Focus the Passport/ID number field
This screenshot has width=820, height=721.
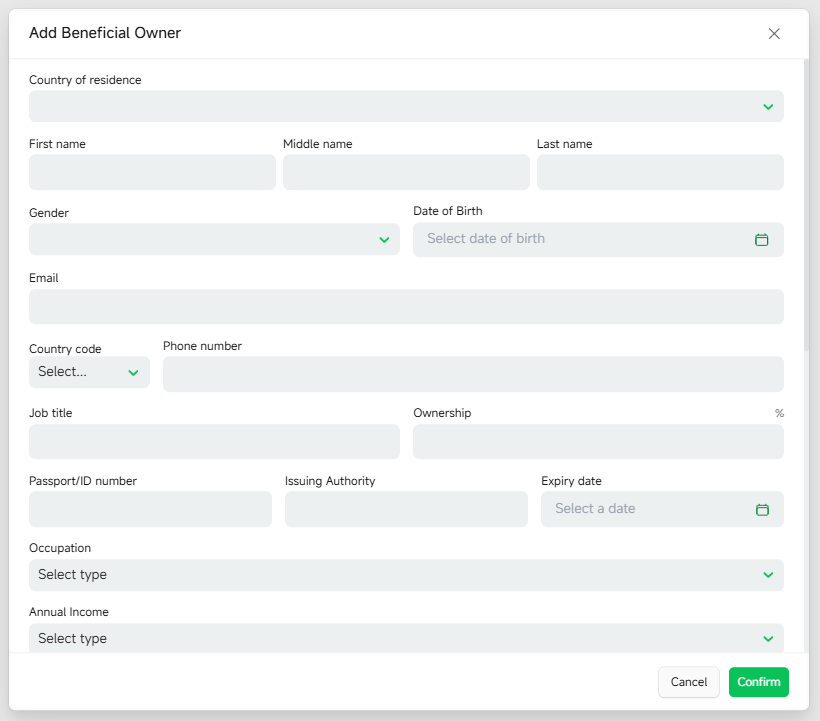(150, 509)
